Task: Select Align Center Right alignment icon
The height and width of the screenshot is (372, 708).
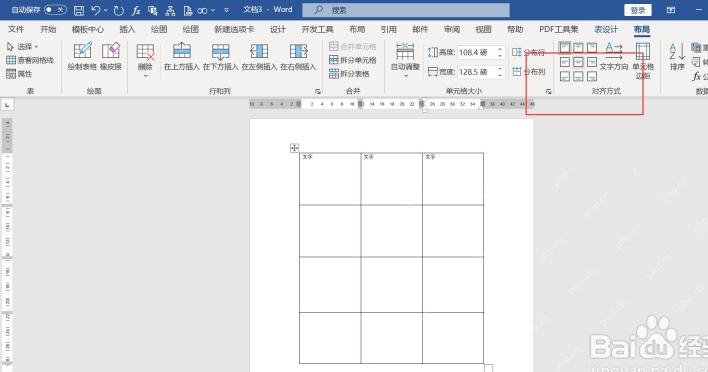Action: [x=592, y=62]
